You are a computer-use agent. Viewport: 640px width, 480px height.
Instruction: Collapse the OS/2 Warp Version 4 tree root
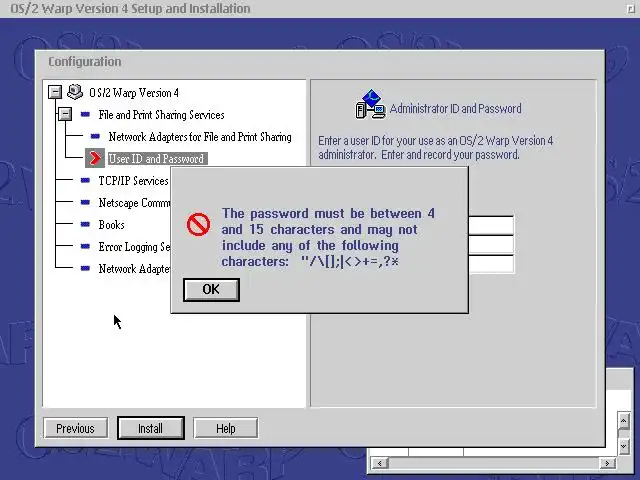tap(55, 92)
